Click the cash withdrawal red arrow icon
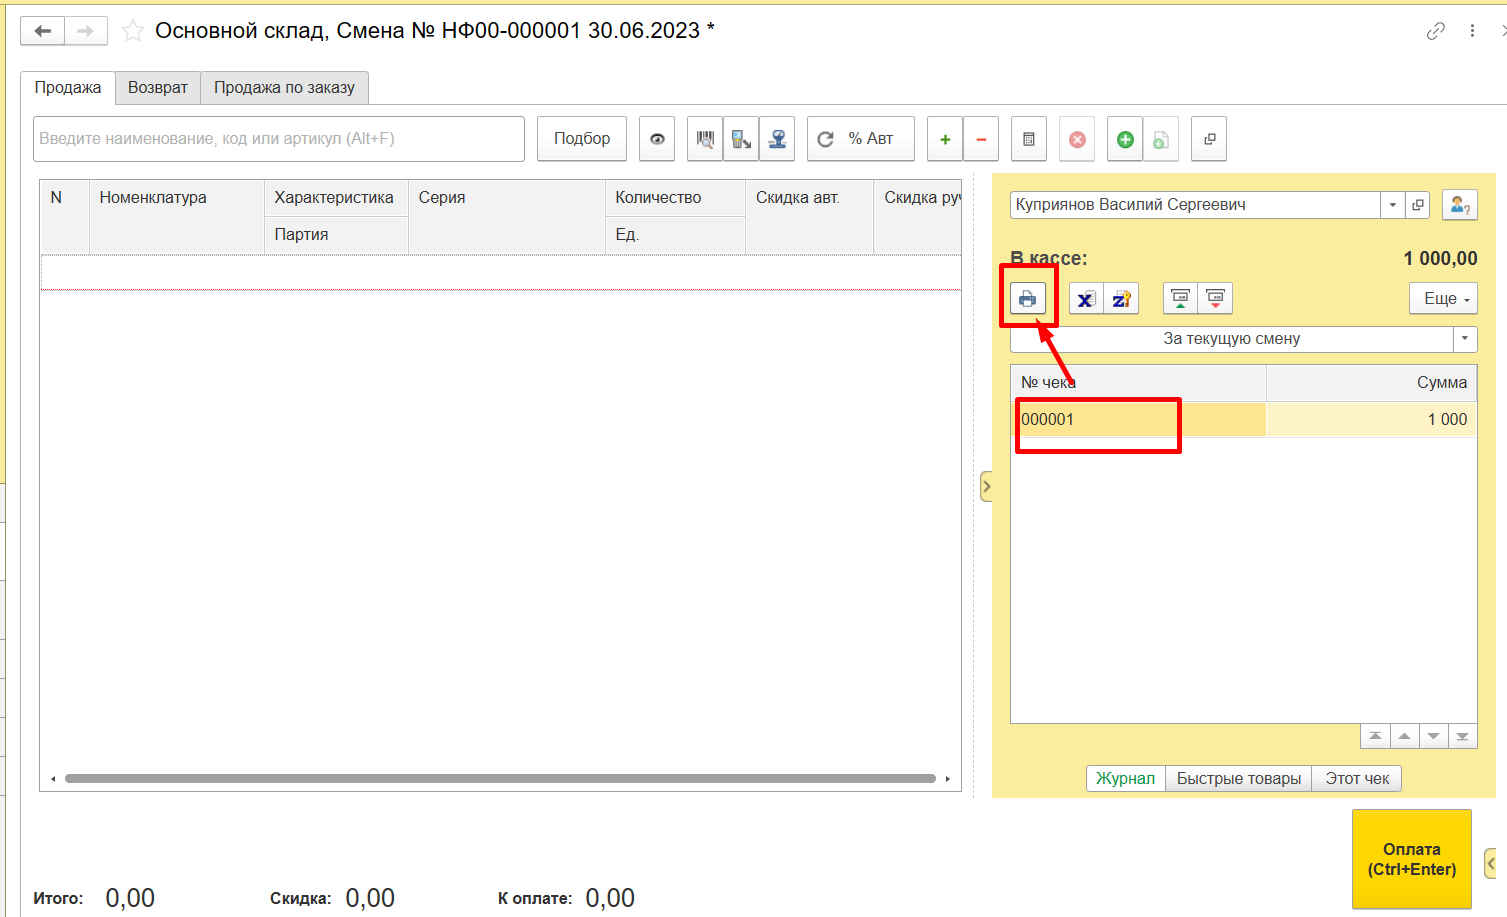This screenshot has width=1507, height=917. pyautogui.click(x=1215, y=298)
